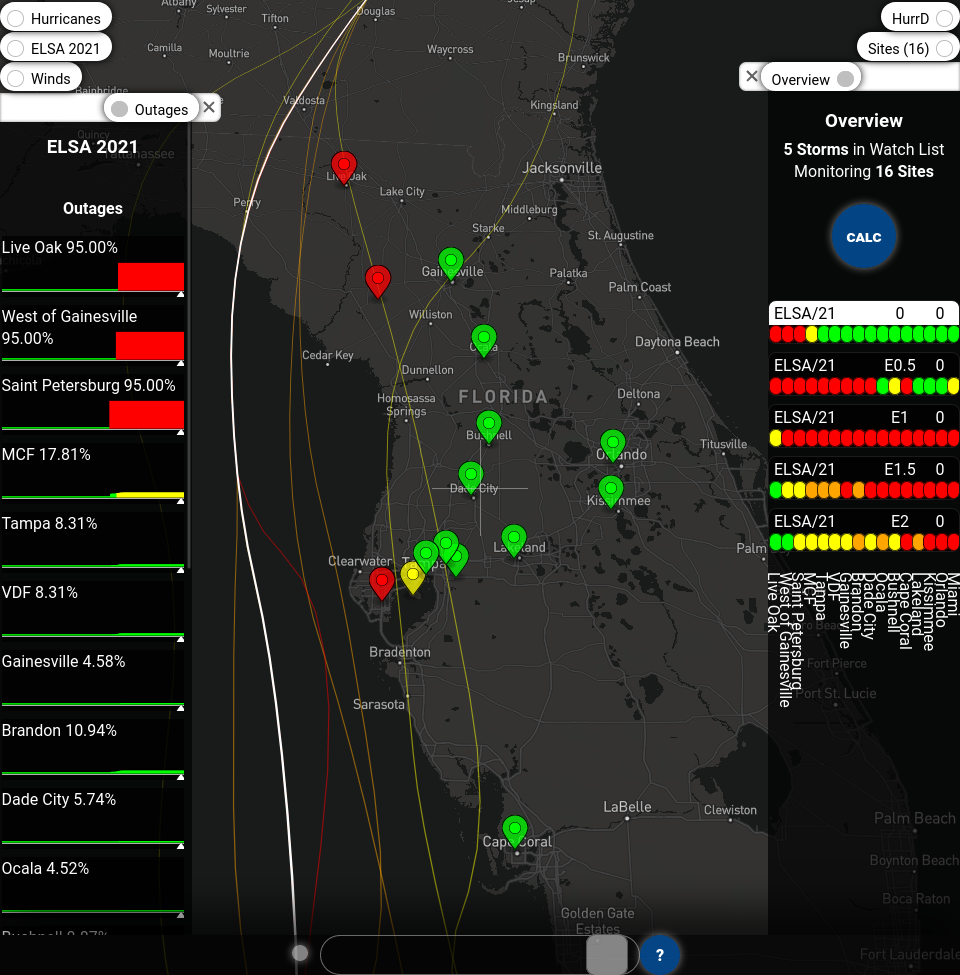Click the timeline slider track

[479, 954]
